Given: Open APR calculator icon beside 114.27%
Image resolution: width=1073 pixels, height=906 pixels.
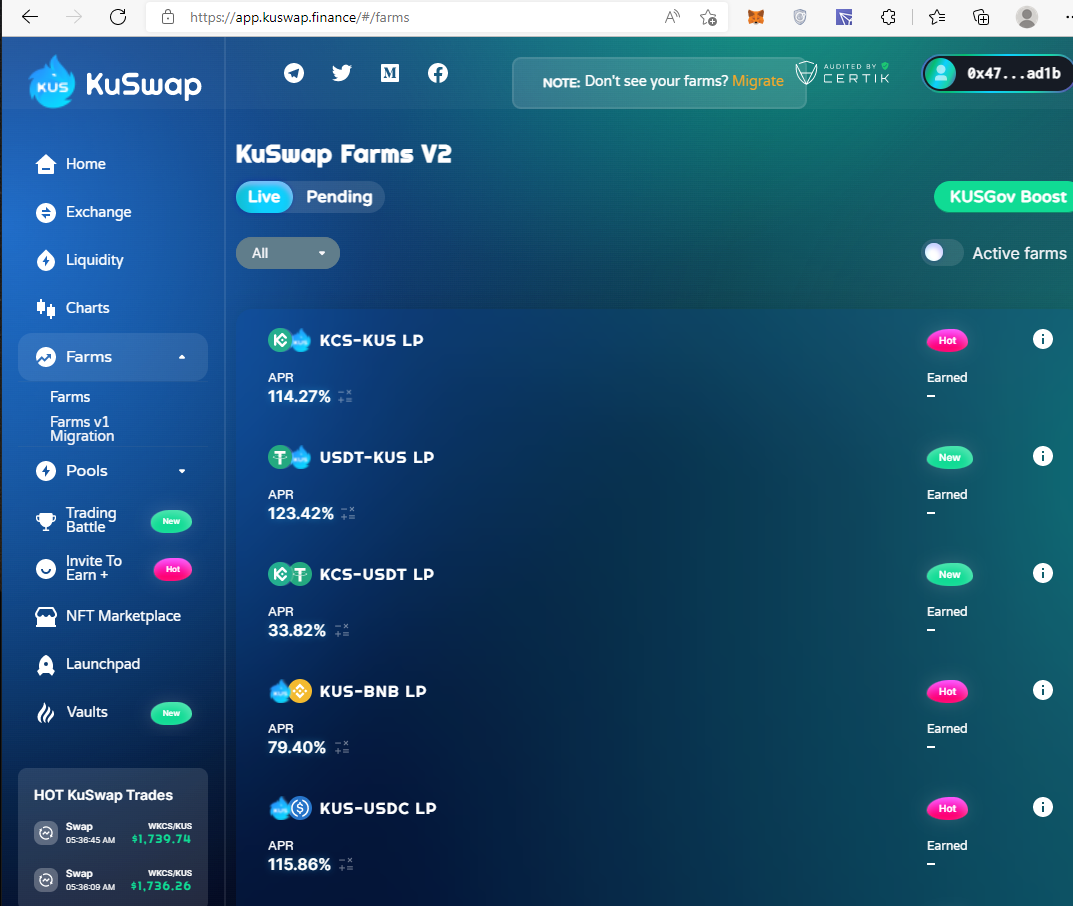Looking at the screenshot, I should click(345, 396).
